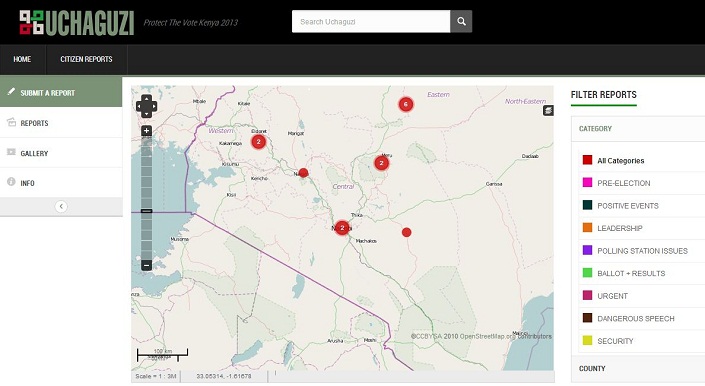The height and width of the screenshot is (386, 705).
Task: Click the purple Polling Station Issues swatch
Action: [587, 250]
